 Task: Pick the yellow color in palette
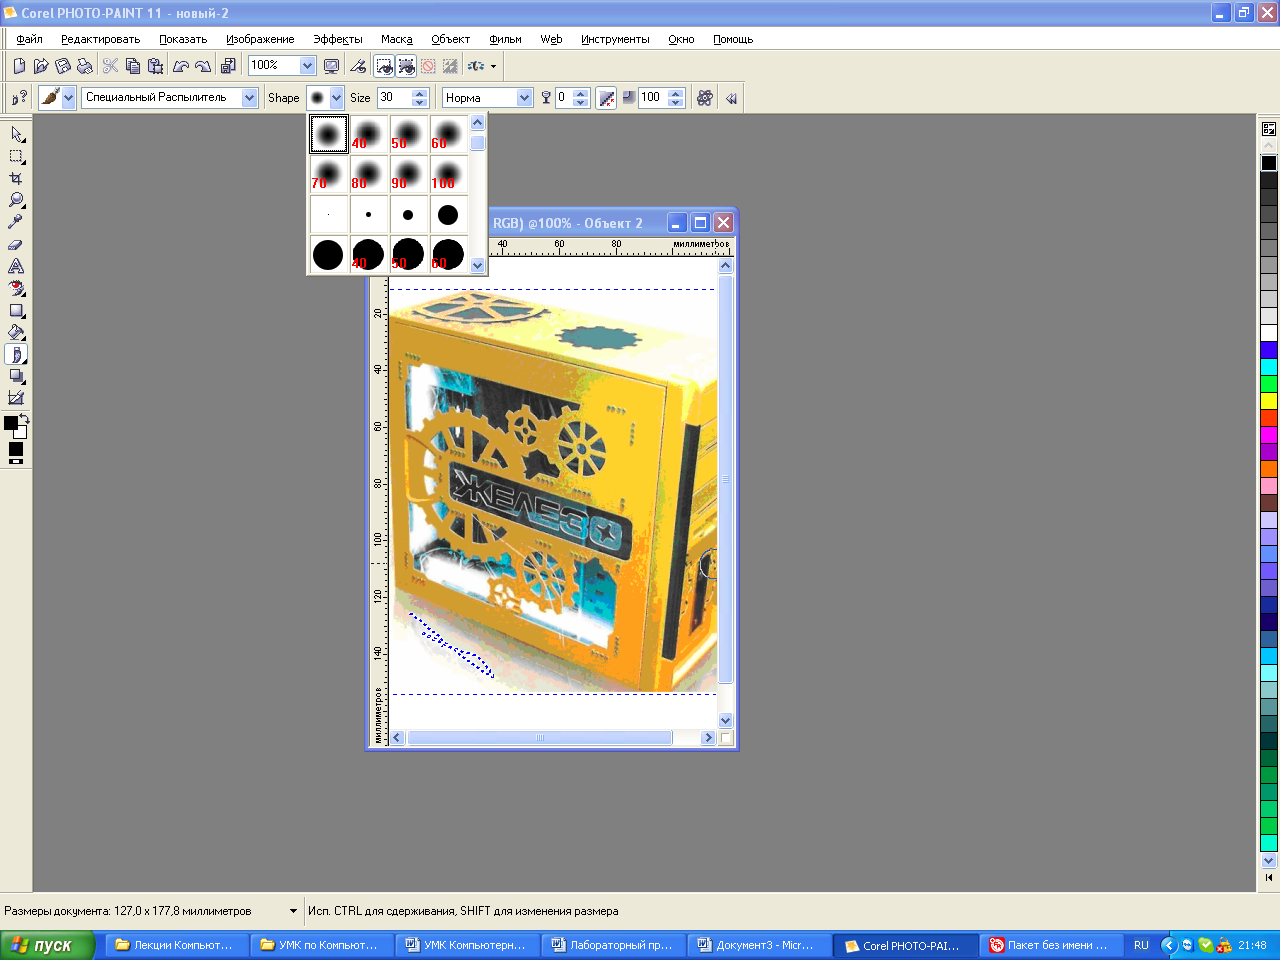pos(1269,401)
